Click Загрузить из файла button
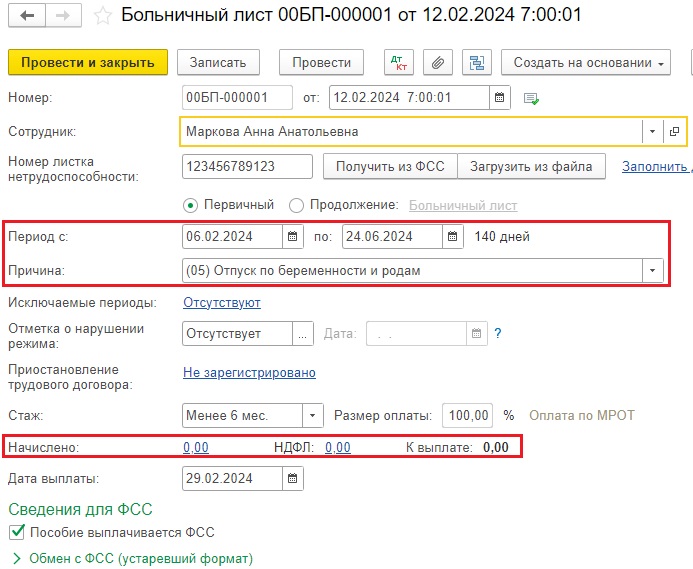This screenshot has width=693, height=569. 531,167
